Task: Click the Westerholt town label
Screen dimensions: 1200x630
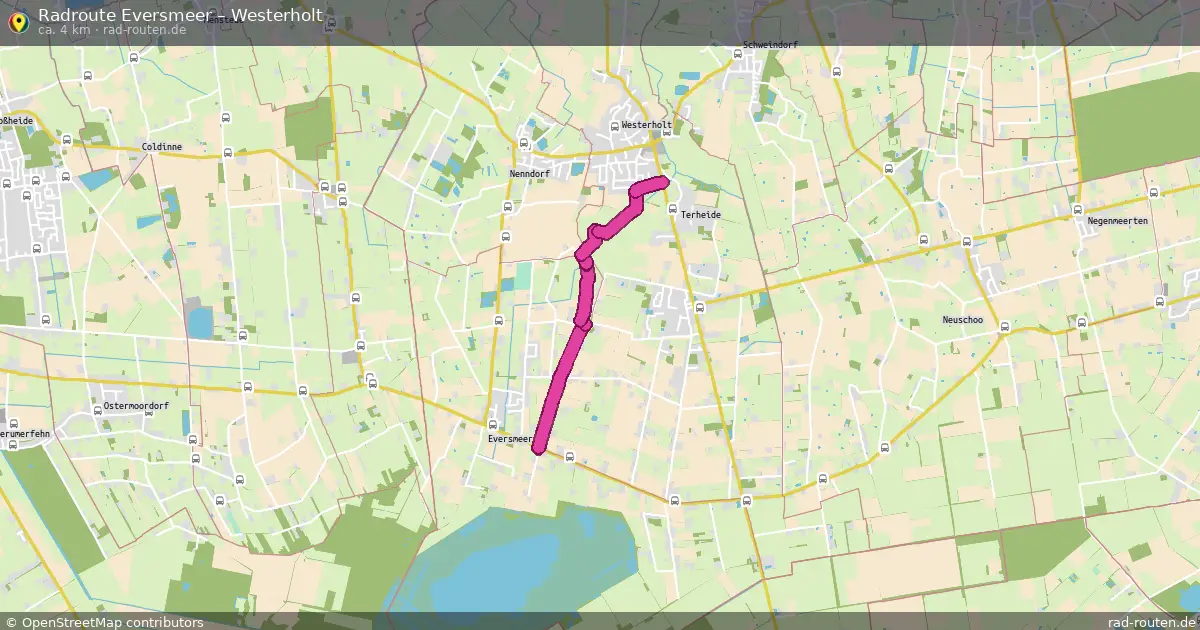Action: coord(646,125)
